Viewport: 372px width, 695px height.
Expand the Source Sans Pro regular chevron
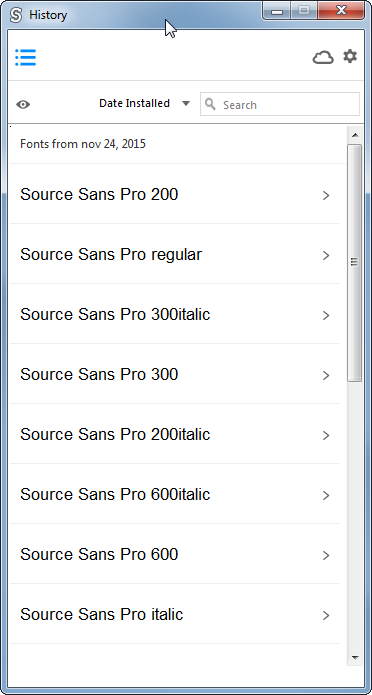326,255
